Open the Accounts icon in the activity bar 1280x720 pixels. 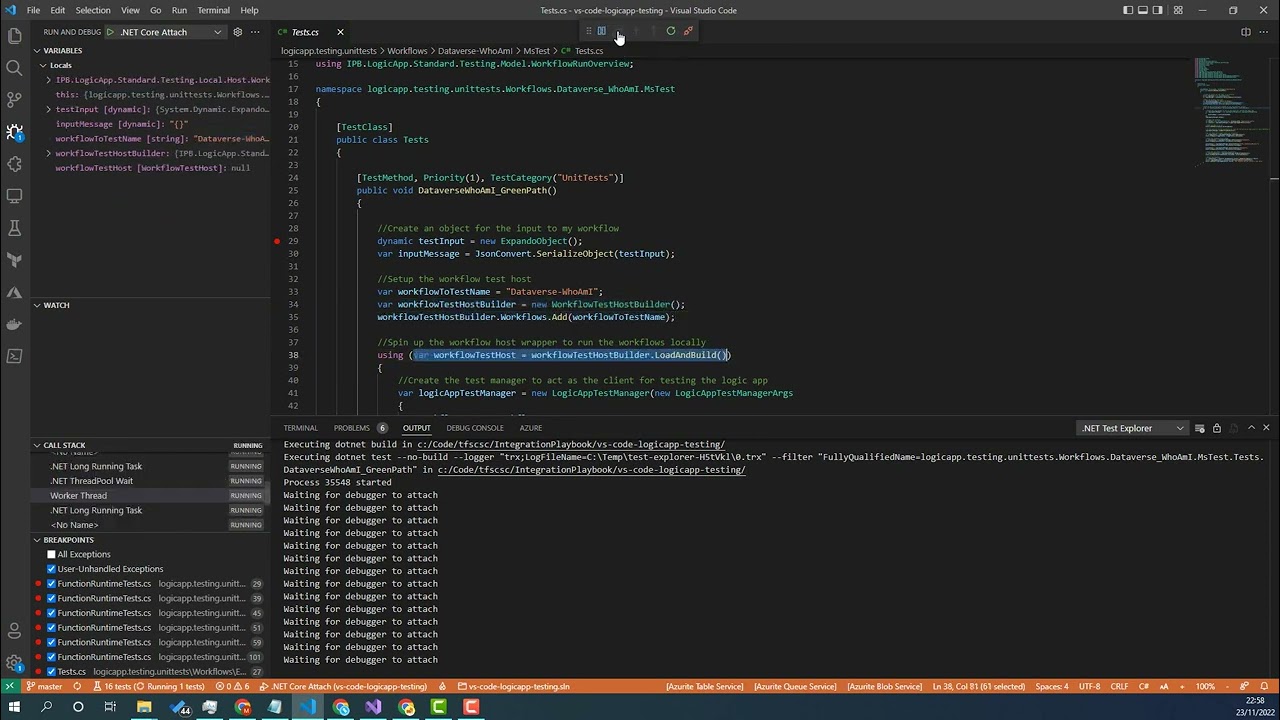(14, 631)
